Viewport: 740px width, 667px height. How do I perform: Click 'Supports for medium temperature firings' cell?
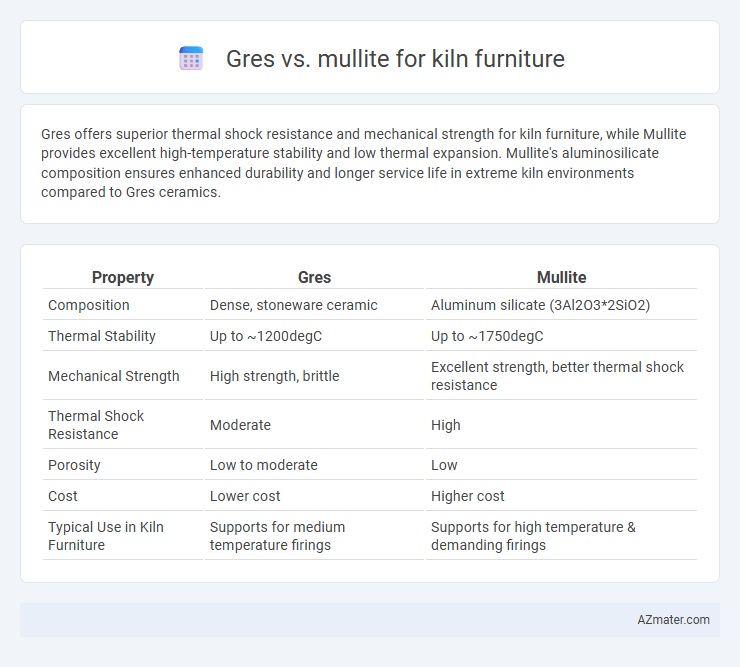[278, 536]
